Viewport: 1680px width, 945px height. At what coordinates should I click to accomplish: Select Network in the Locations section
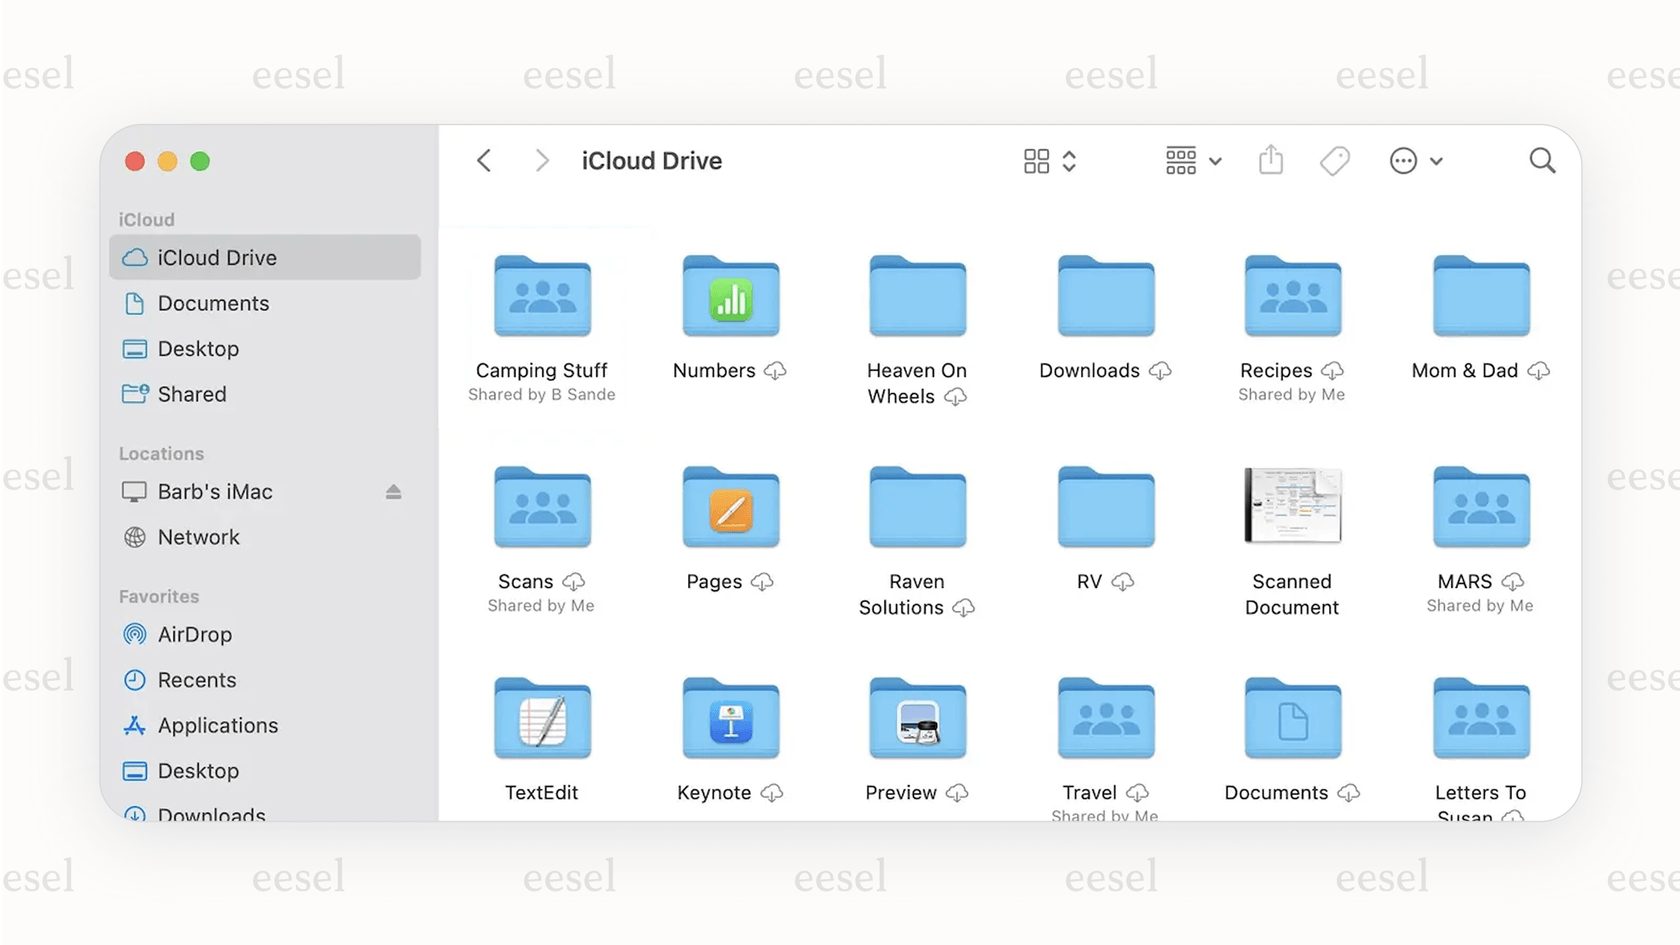pos(198,537)
